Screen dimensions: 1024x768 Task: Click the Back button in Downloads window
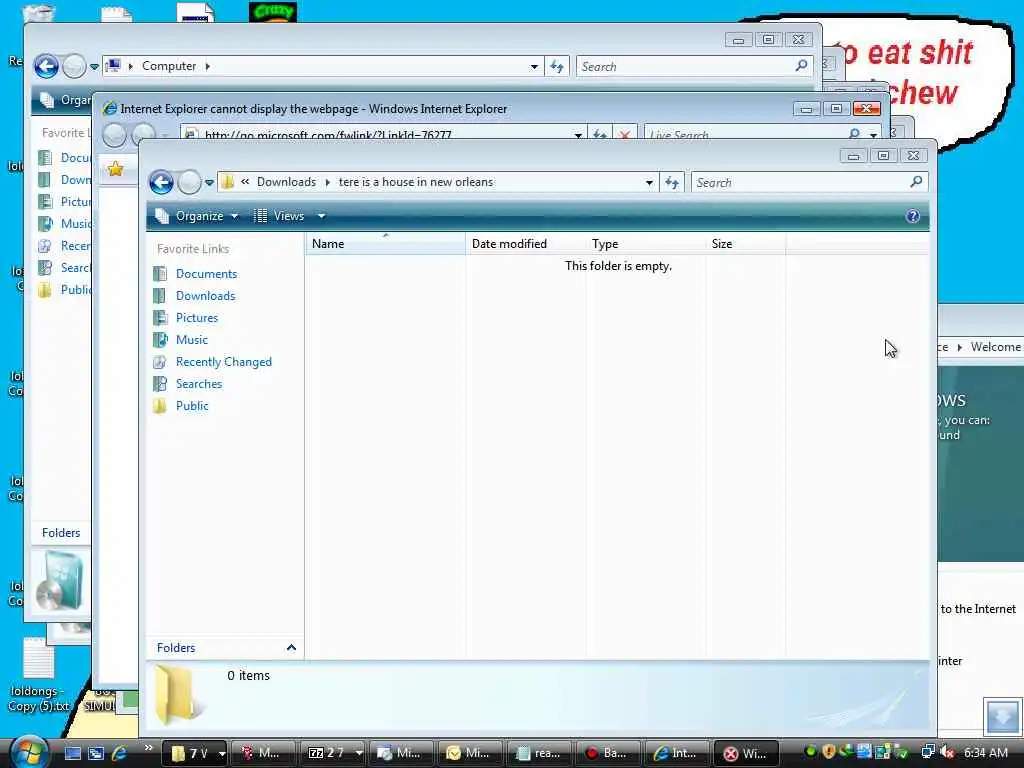coord(161,182)
